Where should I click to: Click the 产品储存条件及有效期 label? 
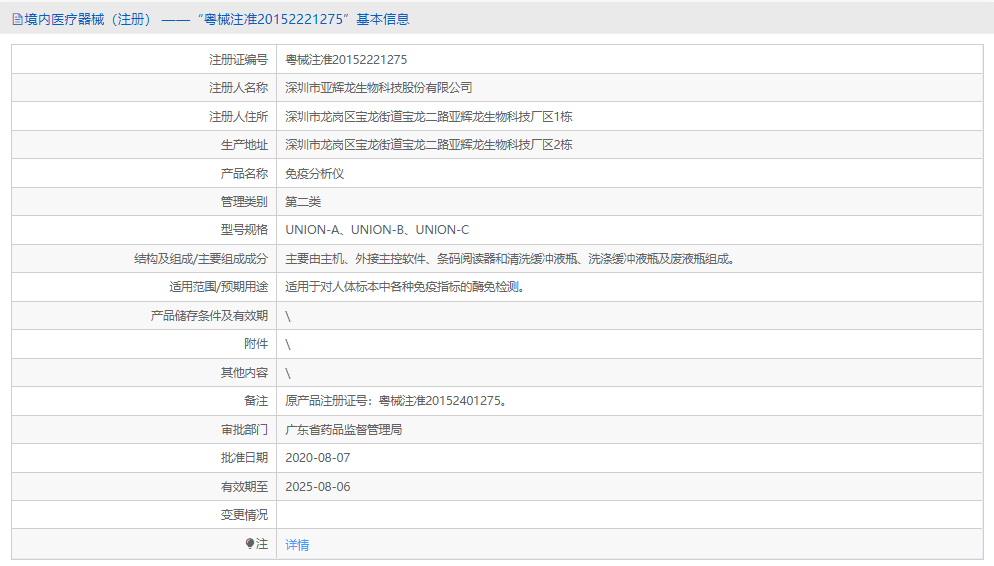209,316
